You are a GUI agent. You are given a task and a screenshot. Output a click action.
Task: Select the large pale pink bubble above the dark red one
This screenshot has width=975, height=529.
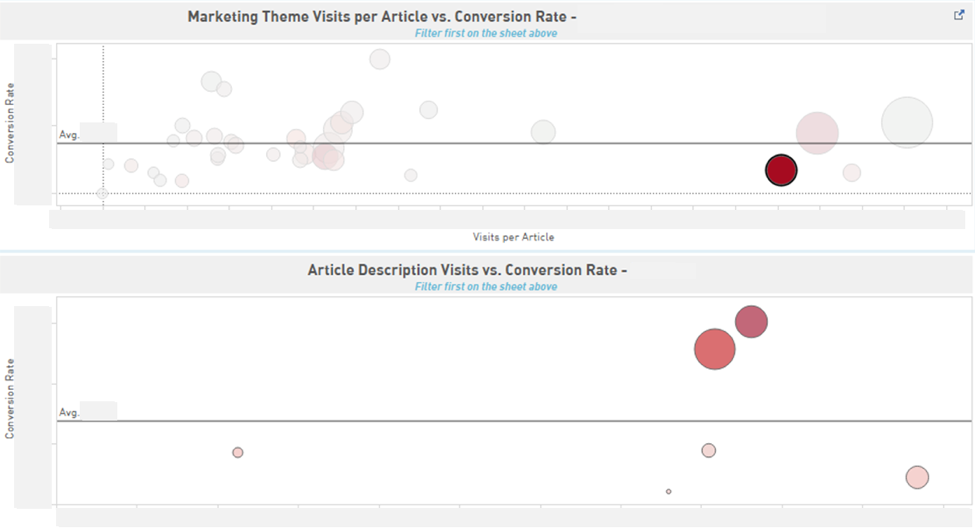click(817, 133)
